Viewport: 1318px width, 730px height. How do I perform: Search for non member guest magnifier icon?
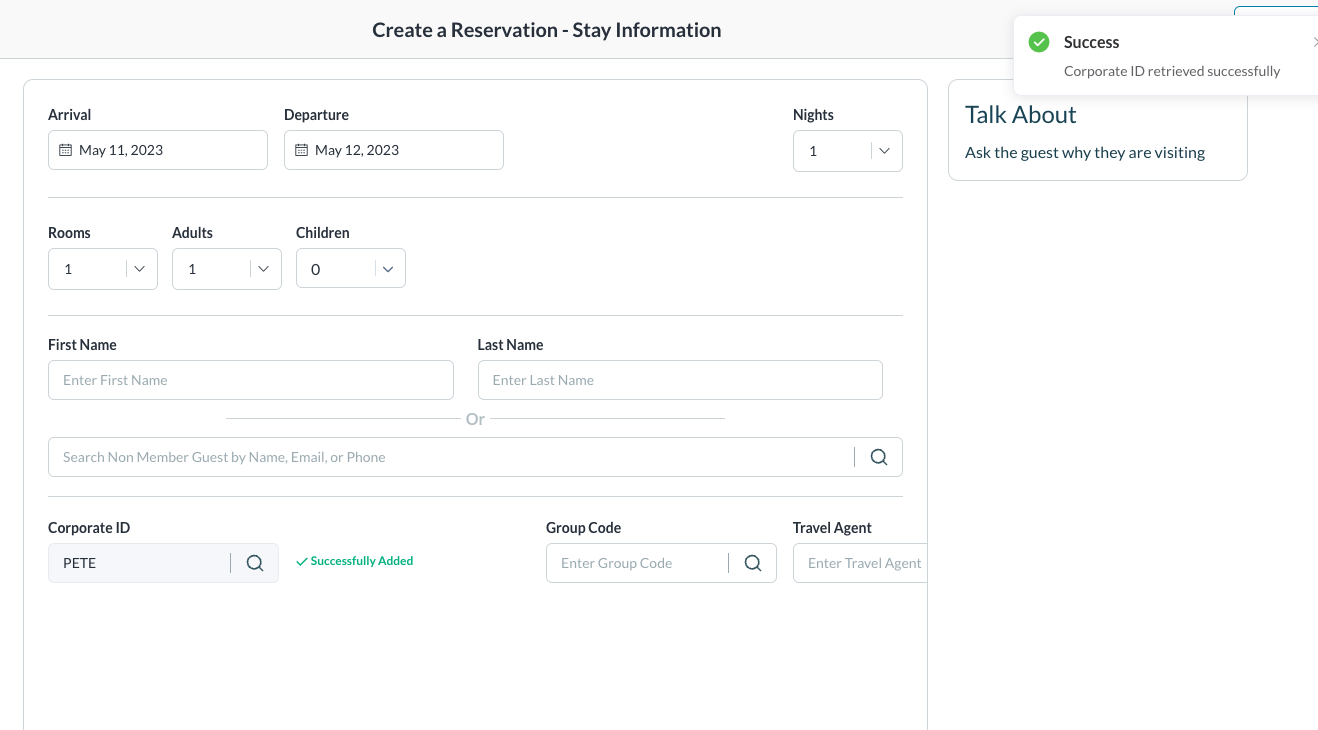(x=879, y=457)
